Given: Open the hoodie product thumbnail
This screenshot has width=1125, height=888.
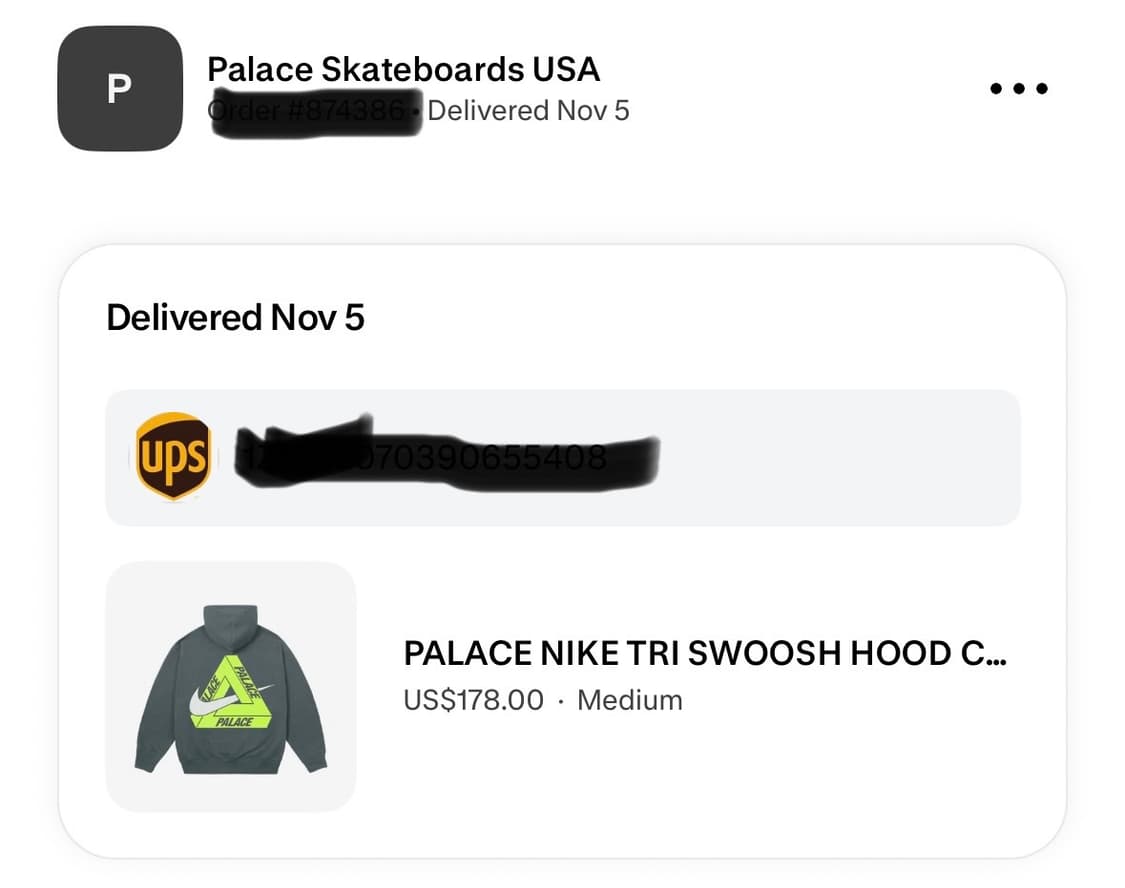Looking at the screenshot, I should tap(231, 686).
